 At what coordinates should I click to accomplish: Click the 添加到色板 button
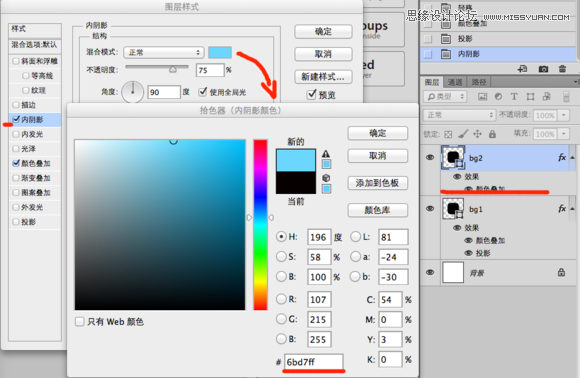[378, 183]
